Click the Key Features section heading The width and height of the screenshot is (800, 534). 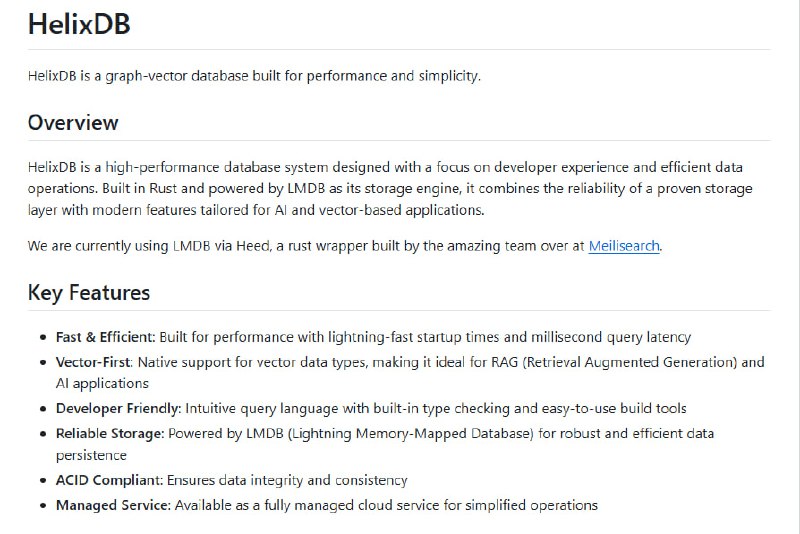(89, 293)
